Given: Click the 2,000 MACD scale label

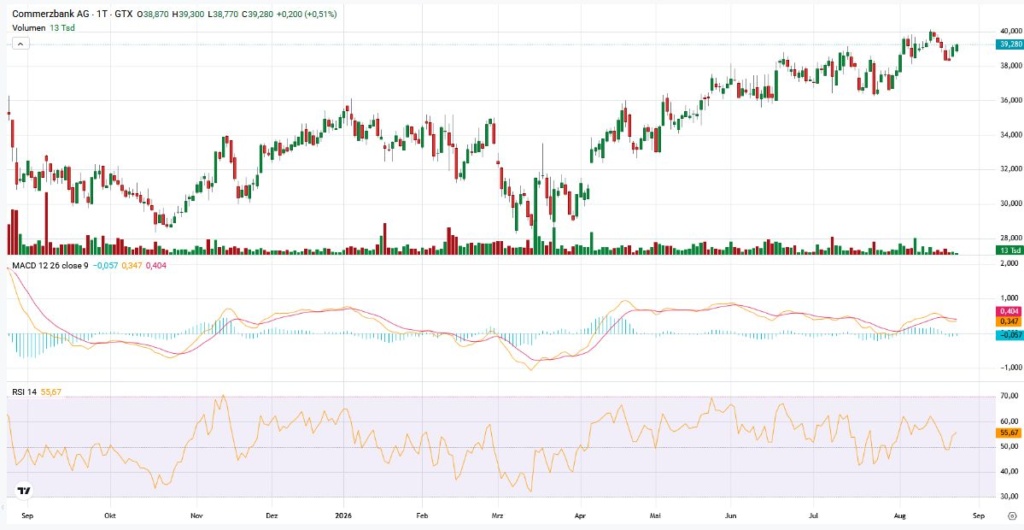Looking at the screenshot, I should (x=1011, y=263).
